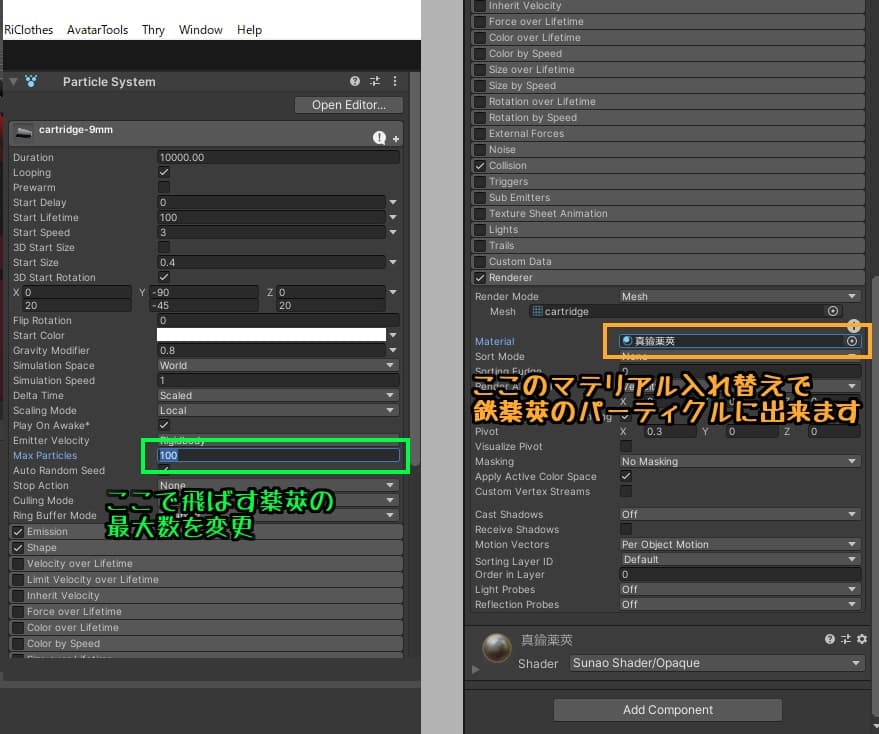Click the Max Particles input field
Screen dimensions: 879x734
[x=277, y=456]
